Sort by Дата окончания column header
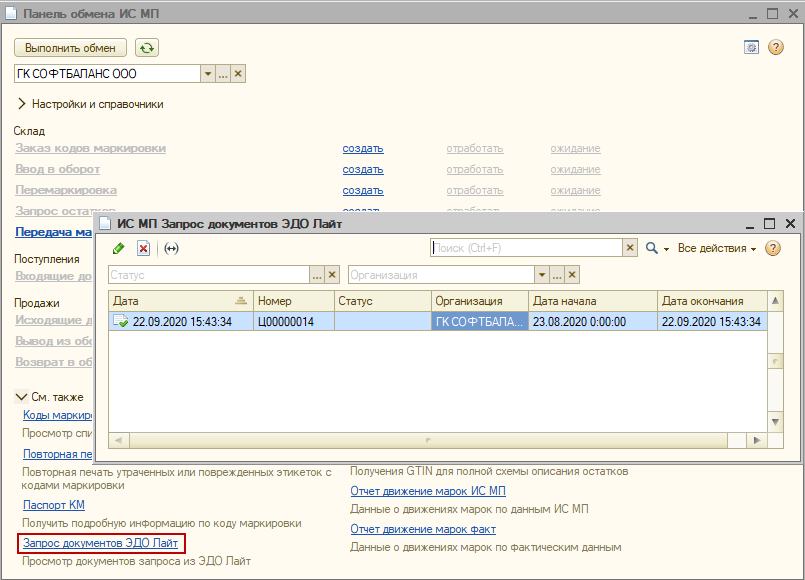This screenshot has width=805, height=580. pyautogui.click(x=712, y=301)
